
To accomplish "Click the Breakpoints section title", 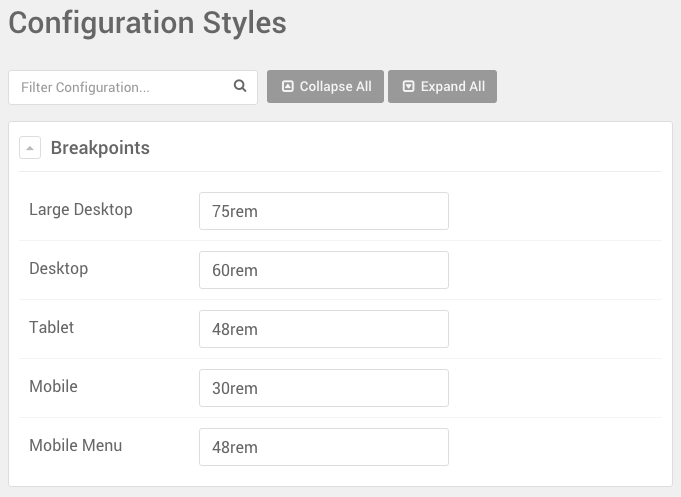I will tap(100, 148).
